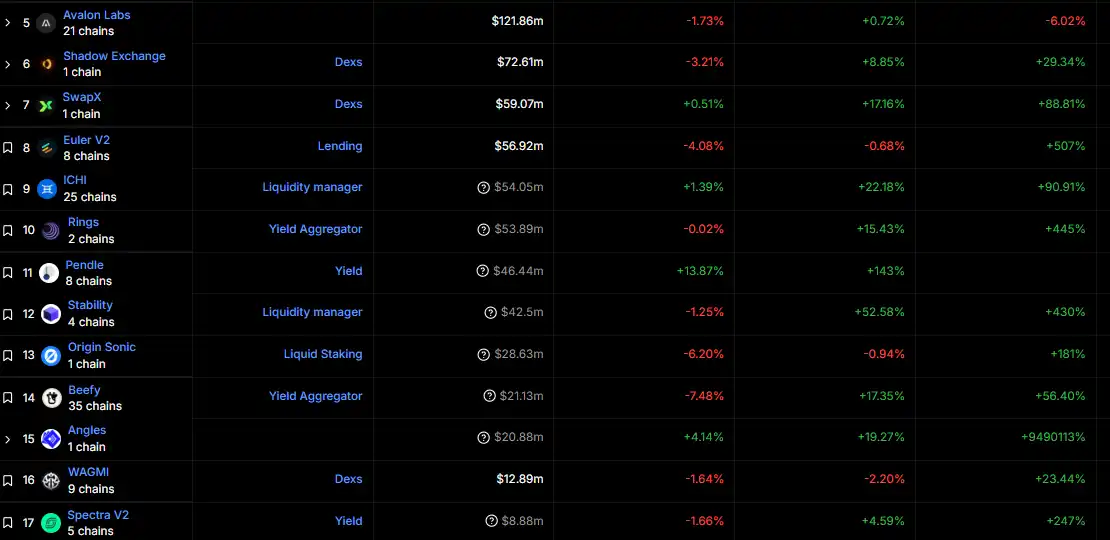The width and height of the screenshot is (1110, 540).
Task: Toggle bookmark for Rings protocol
Action: (8, 230)
